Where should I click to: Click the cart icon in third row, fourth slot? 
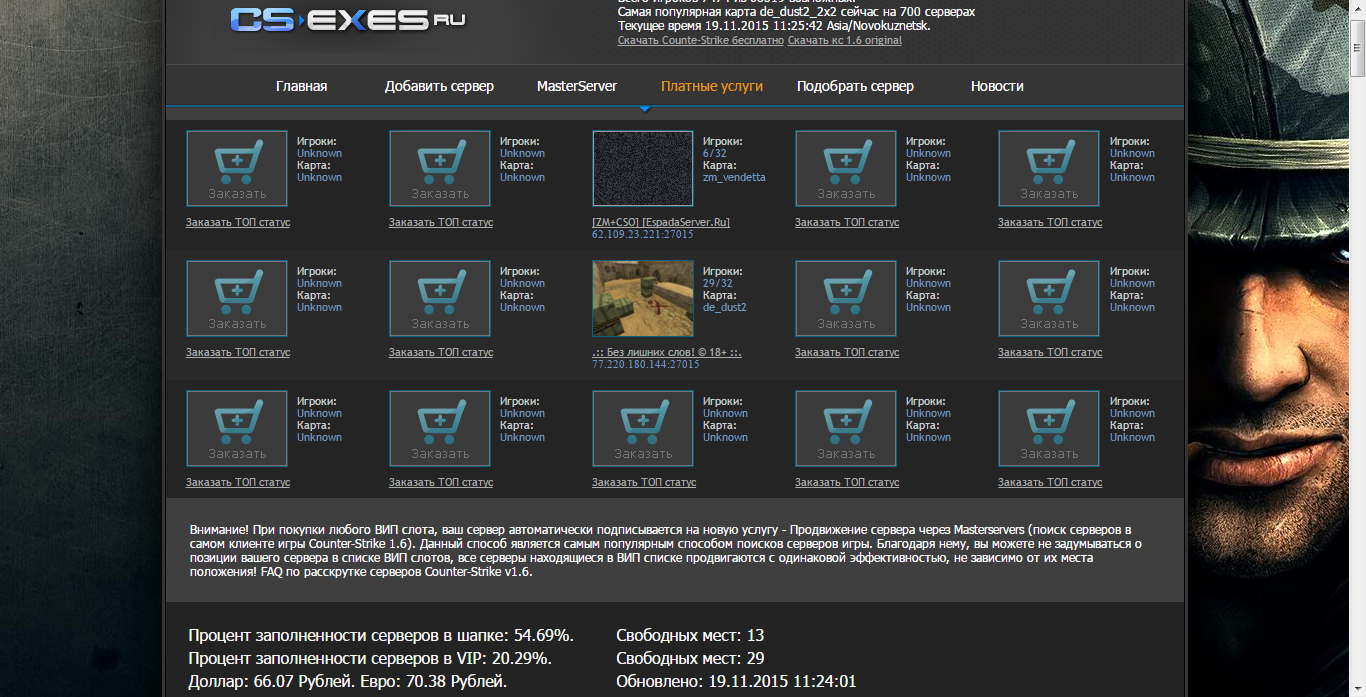(x=846, y=429)
